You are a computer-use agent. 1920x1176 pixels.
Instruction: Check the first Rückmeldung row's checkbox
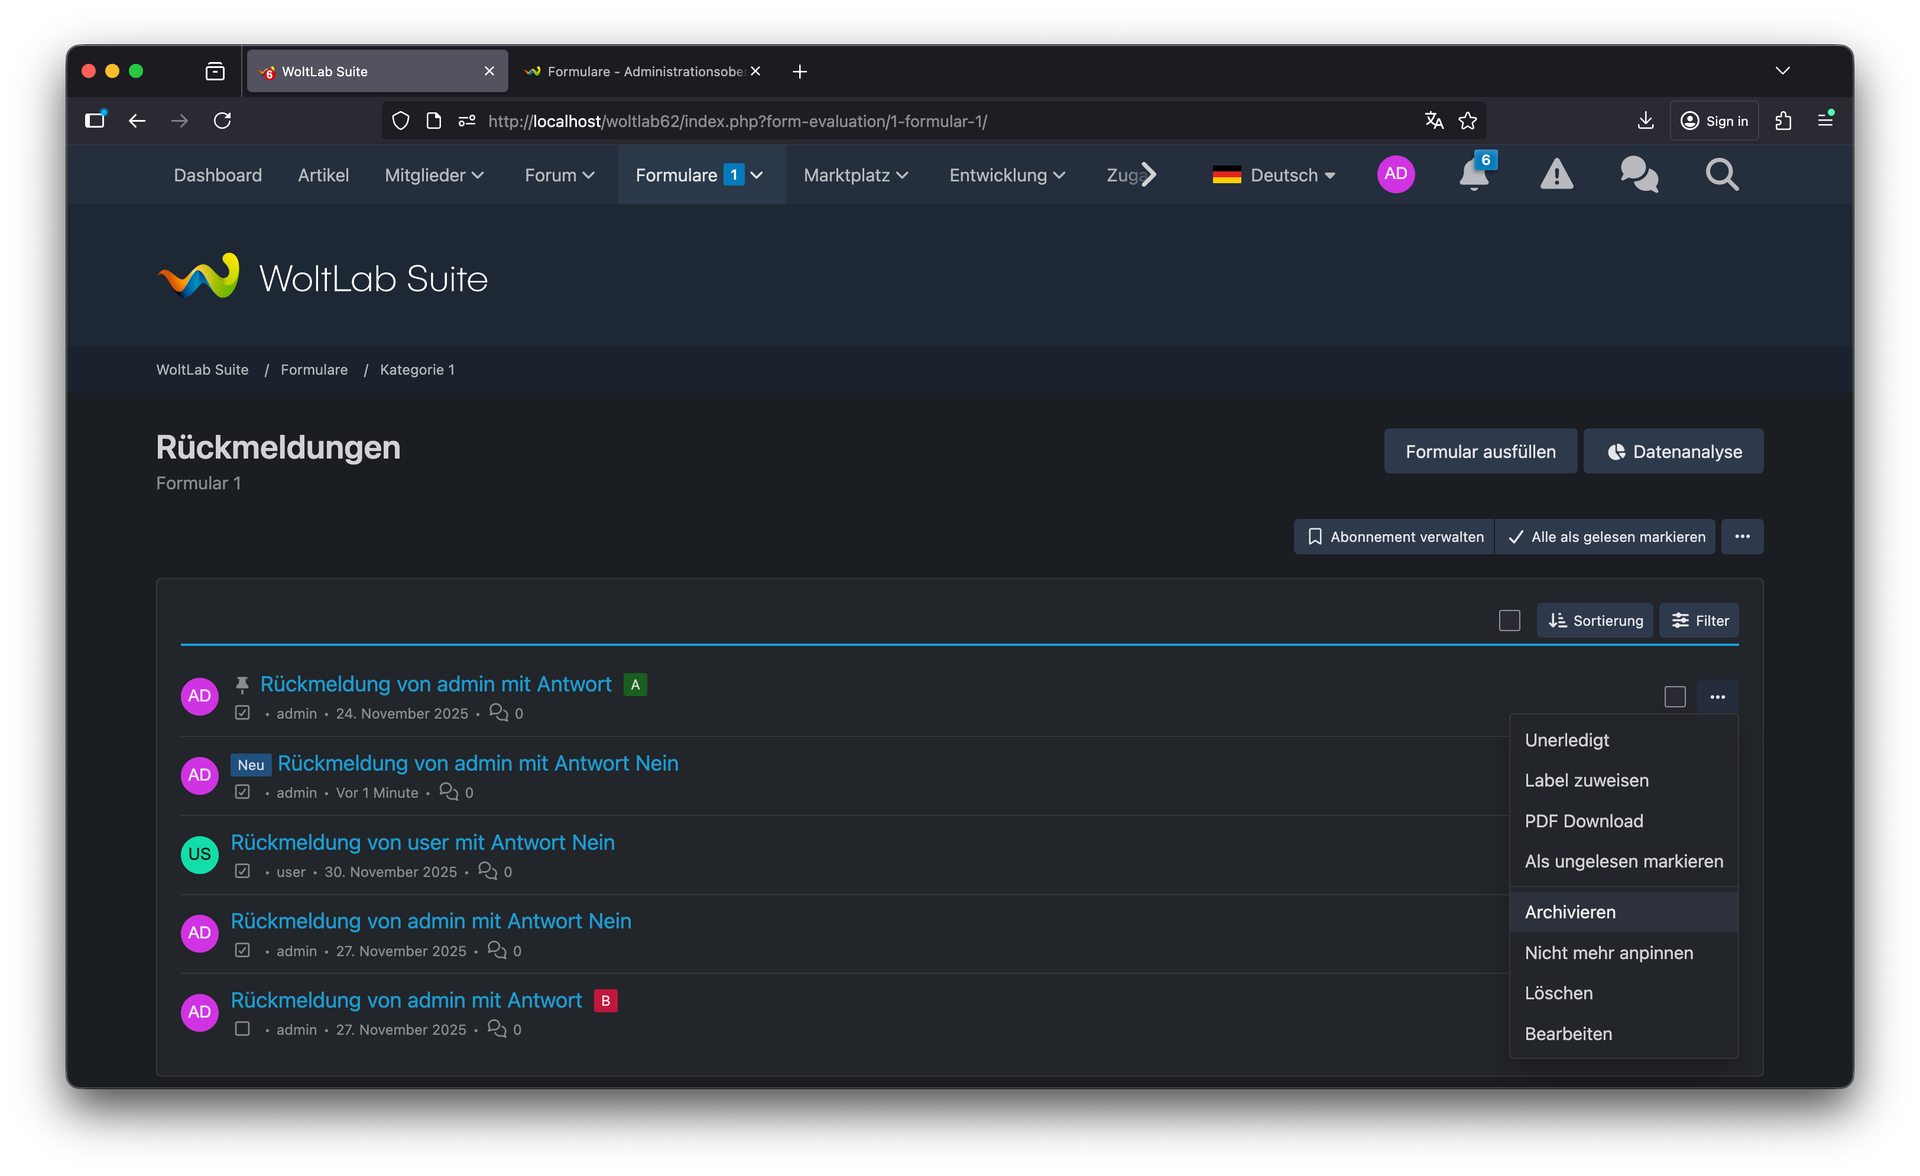coord(1674,697)
